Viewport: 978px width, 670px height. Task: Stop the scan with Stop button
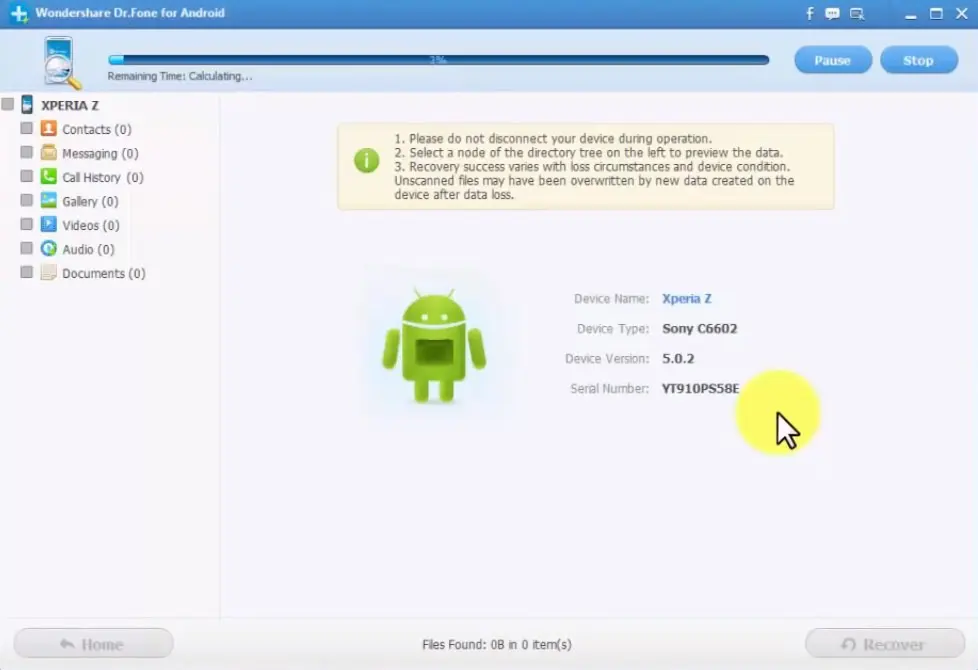pos(919,60)
